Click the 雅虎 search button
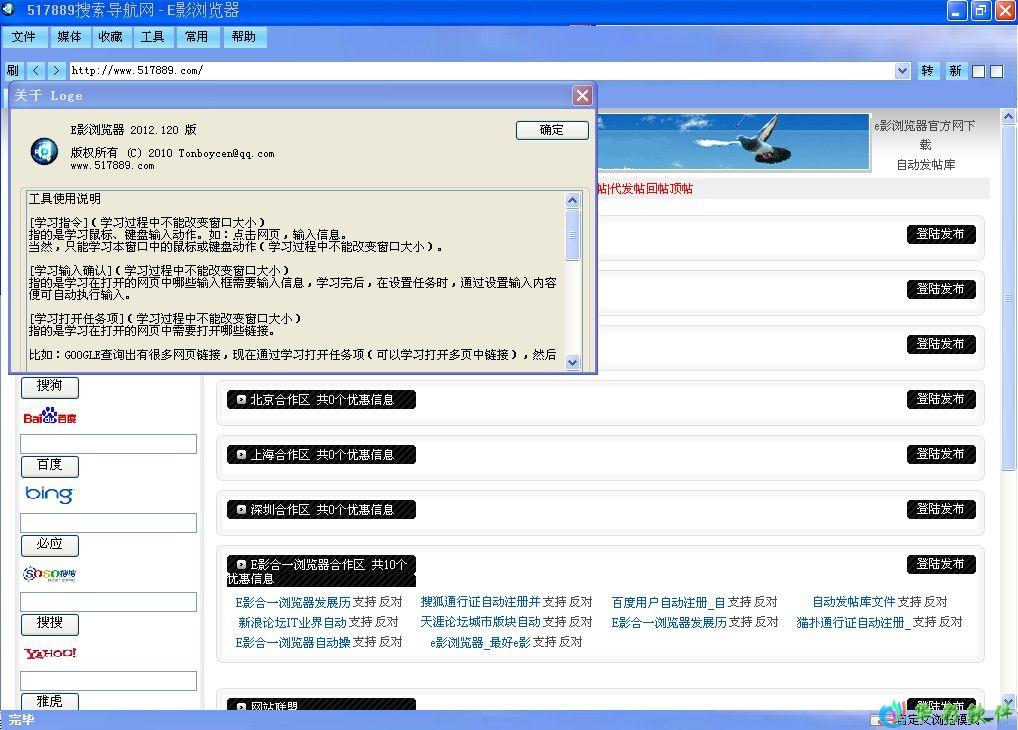The width and height of the screenshot is (1018, 730). point(49,701)
